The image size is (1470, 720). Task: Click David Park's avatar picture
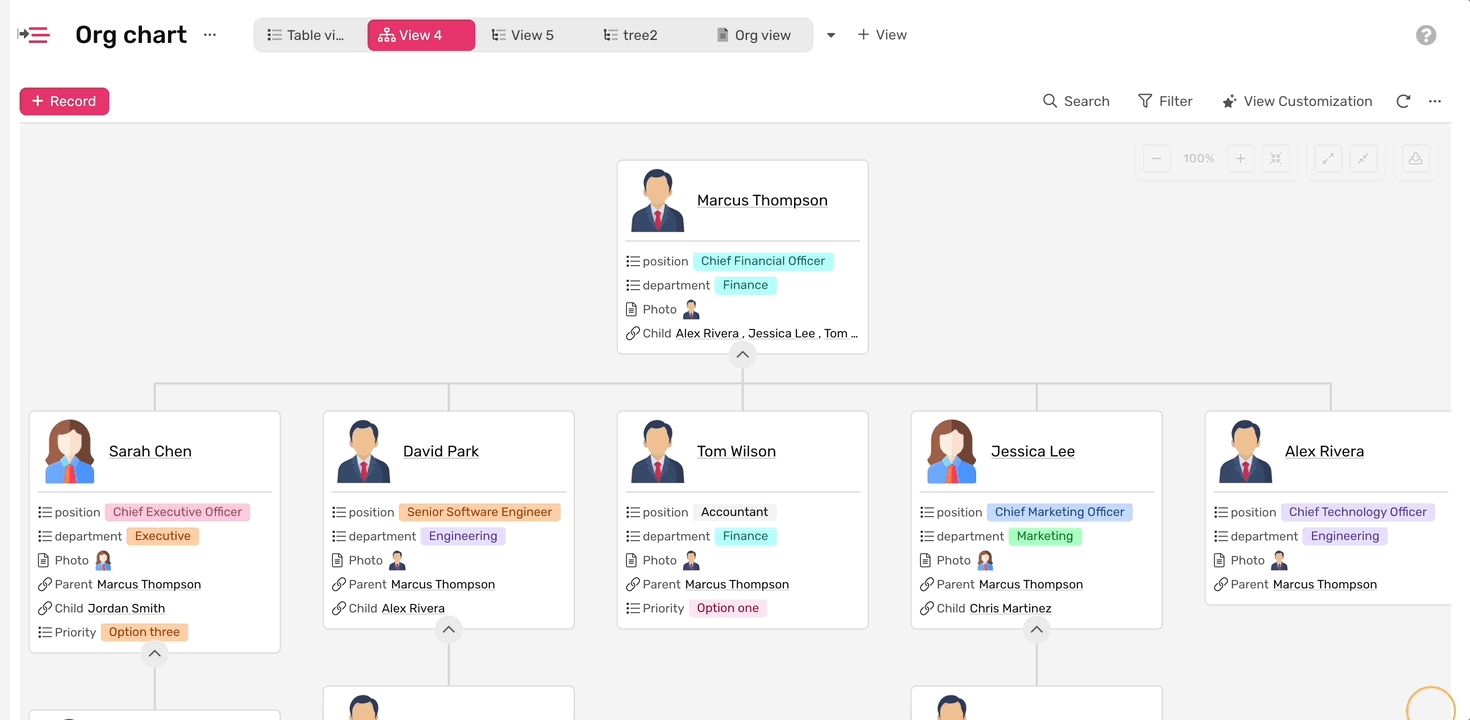pos(363,451)
